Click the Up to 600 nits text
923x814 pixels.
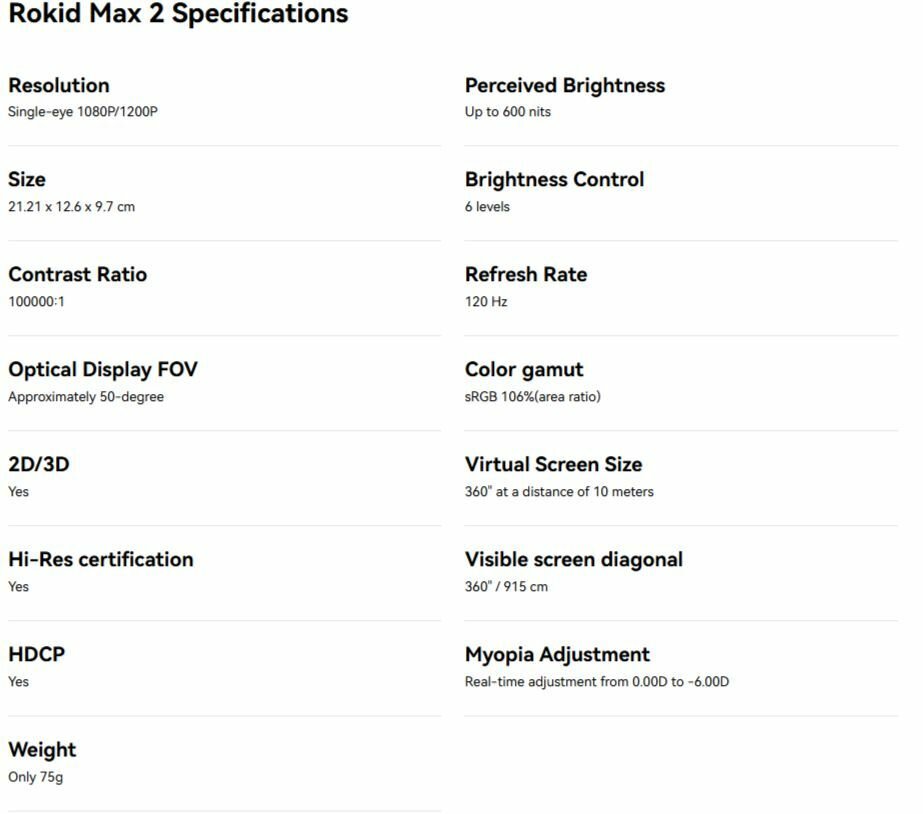(508, 112)
